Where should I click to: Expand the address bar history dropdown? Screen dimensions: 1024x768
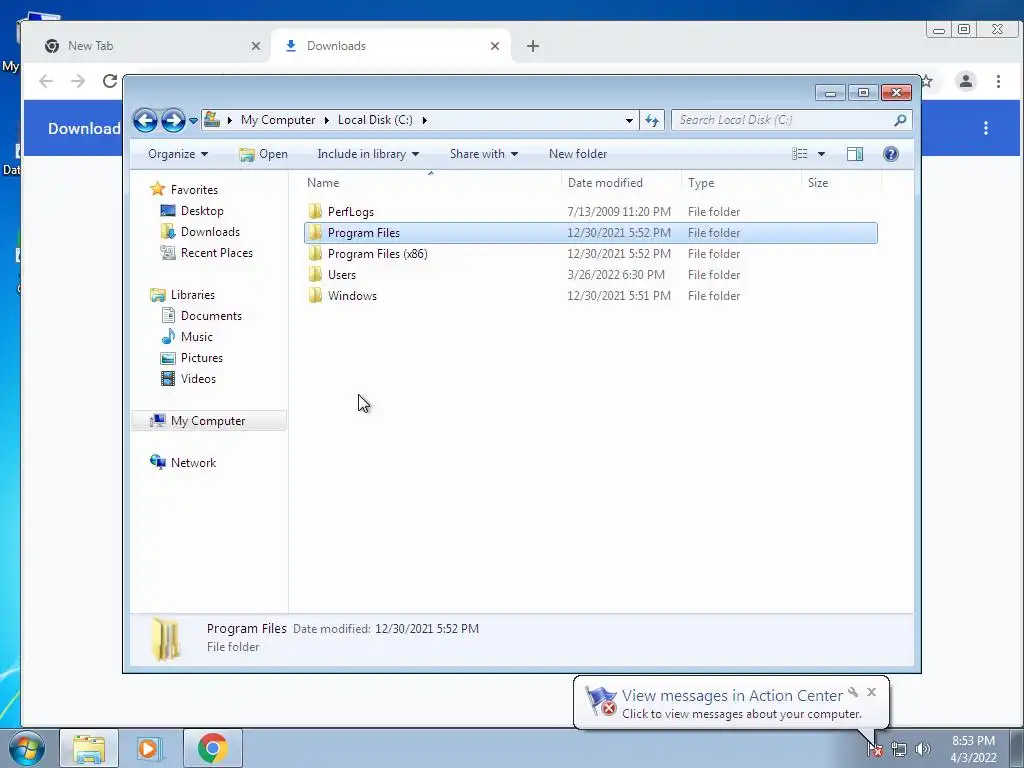tap(629, 120)
